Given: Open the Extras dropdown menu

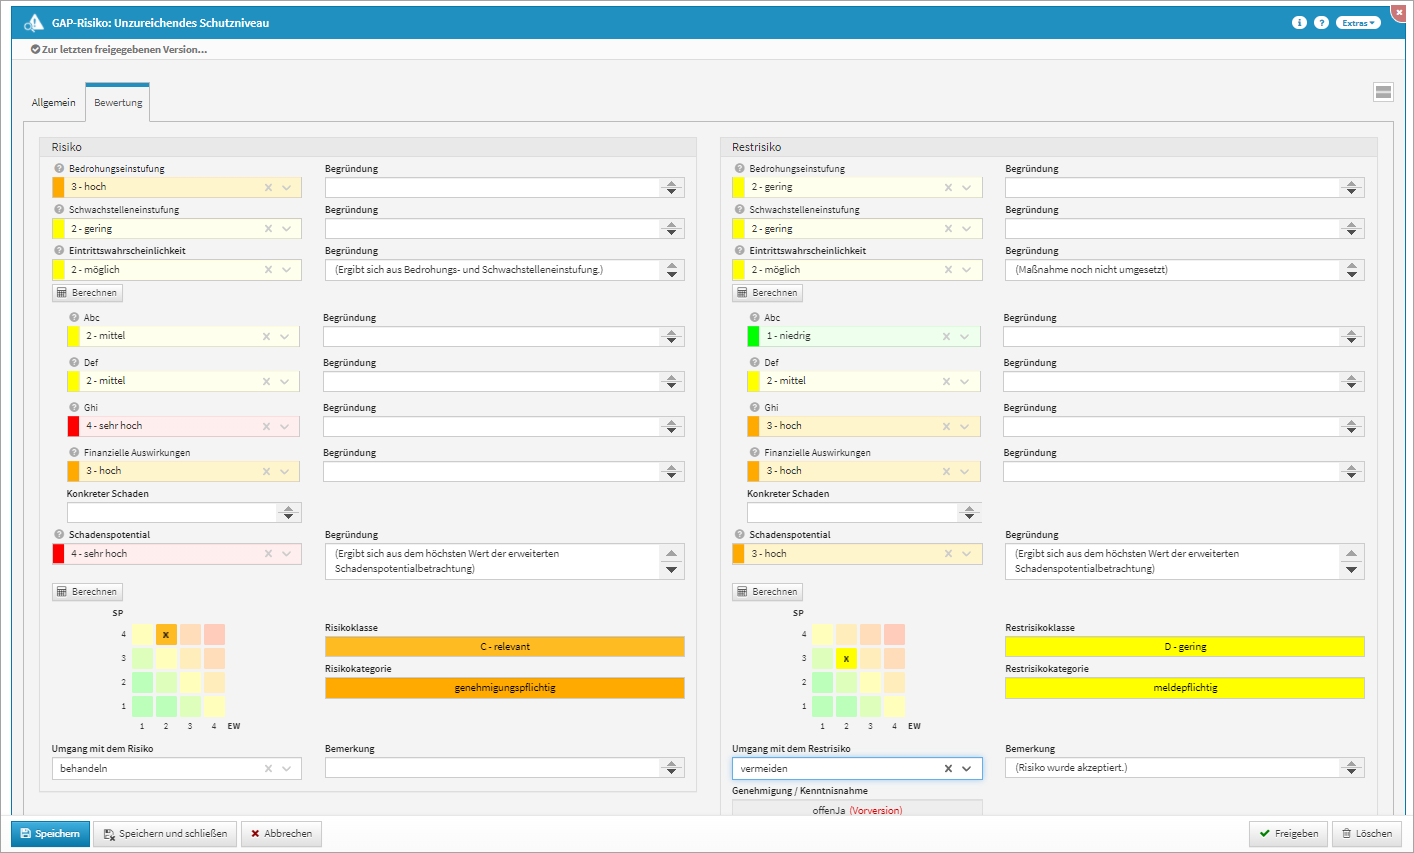Looking at the screenshot, I should 1358,22.
